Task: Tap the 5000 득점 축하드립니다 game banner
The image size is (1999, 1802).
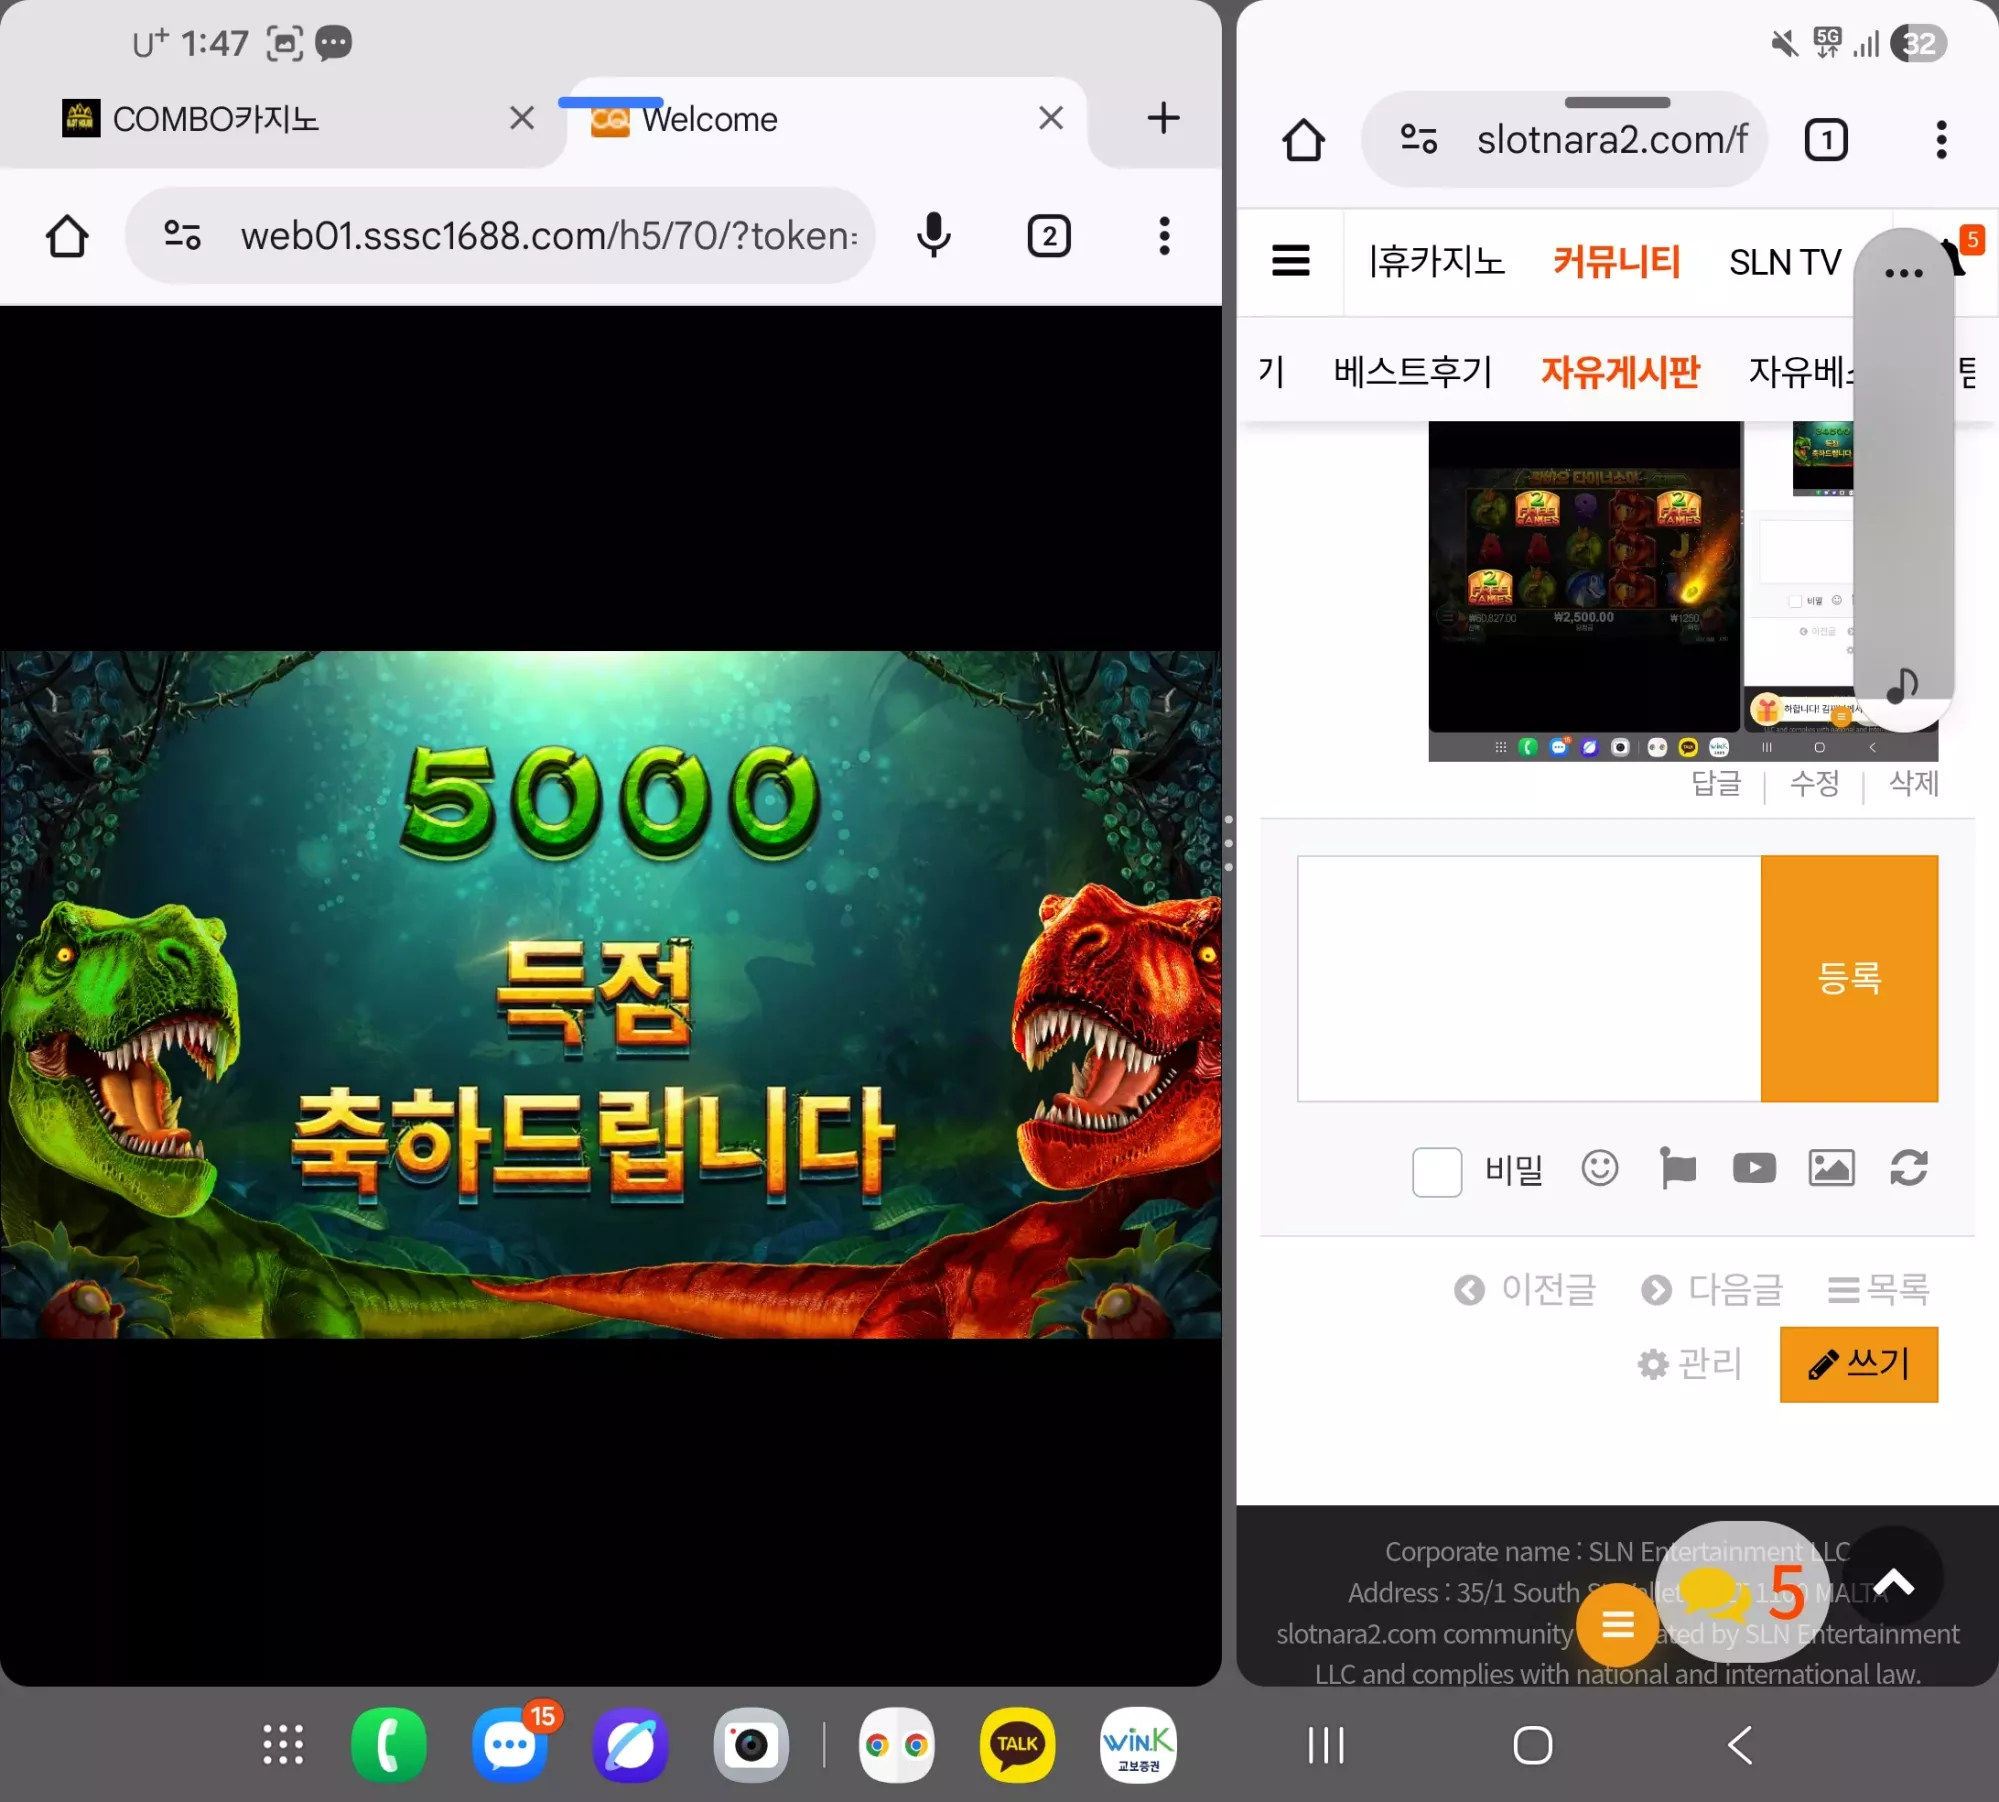Action: [x=610, y=995]
